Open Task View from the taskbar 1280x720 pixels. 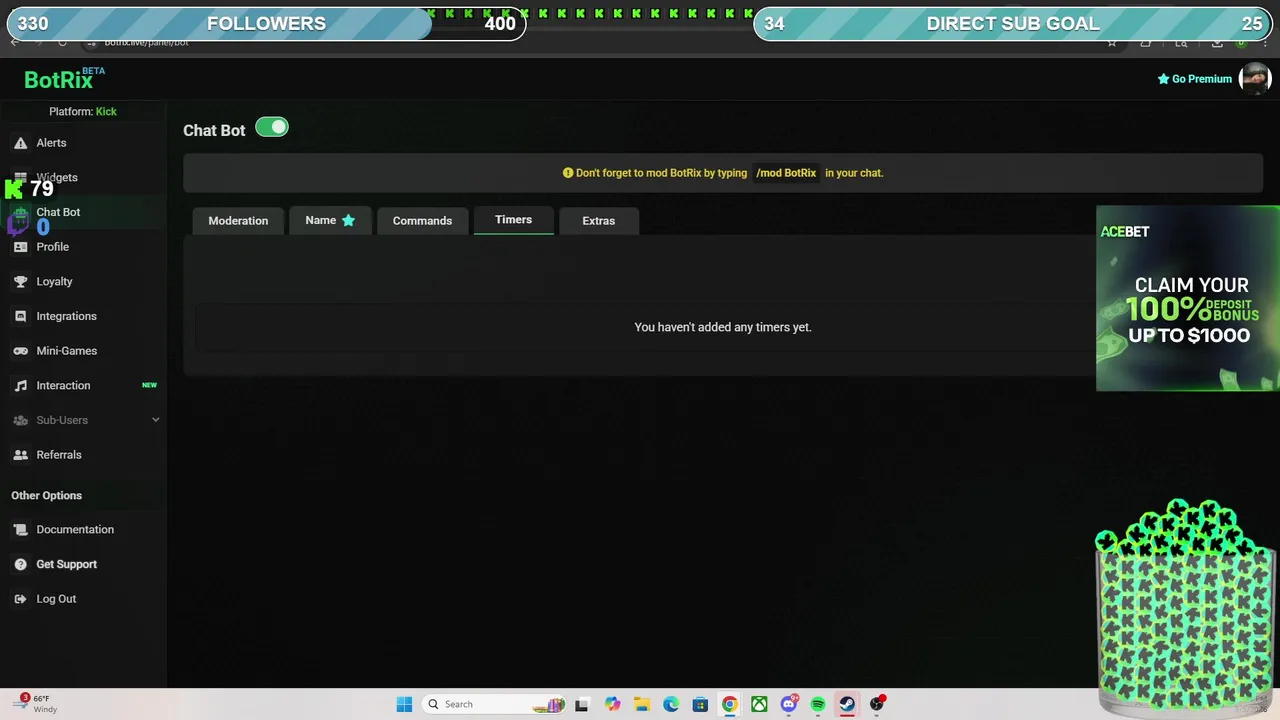(582, 704)
